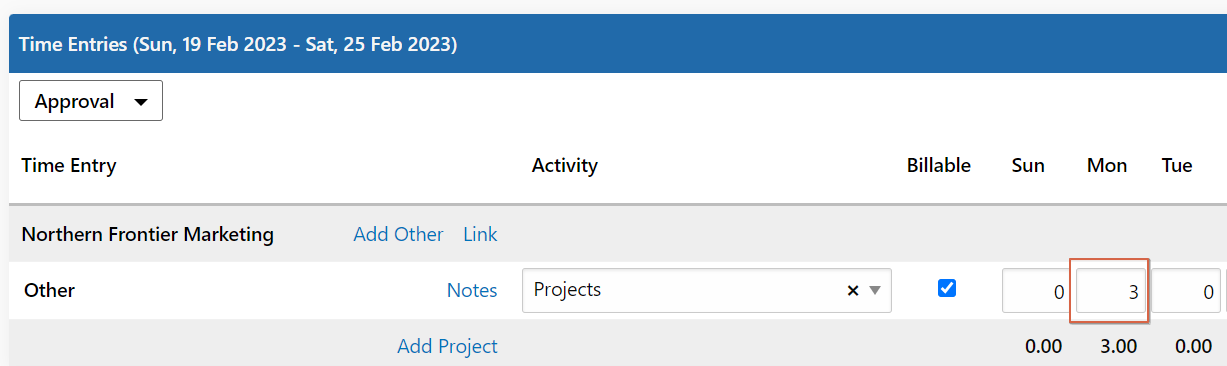1227x366 pixels.
Task: Click the Activity column header
Action: tap(565, 165)
